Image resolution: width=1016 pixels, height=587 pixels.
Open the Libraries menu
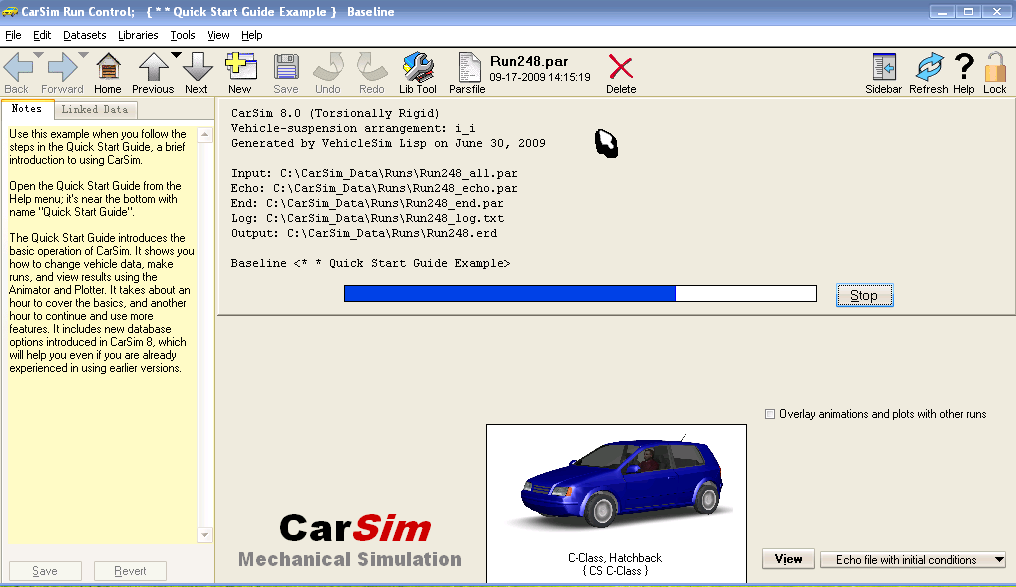[x=138, y=35]
